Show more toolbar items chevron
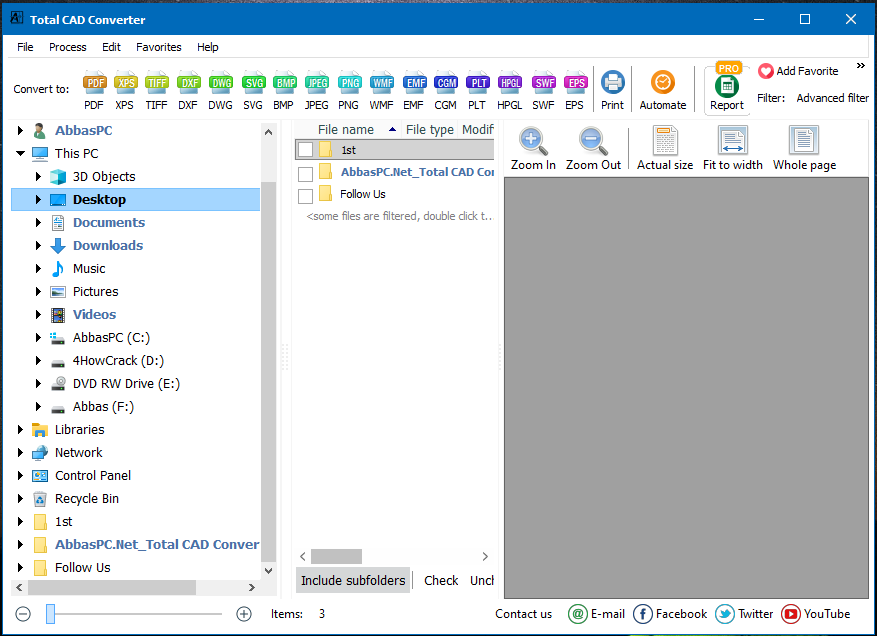The height and width of the screenshot is (636, 877). (x=861, y=66)
